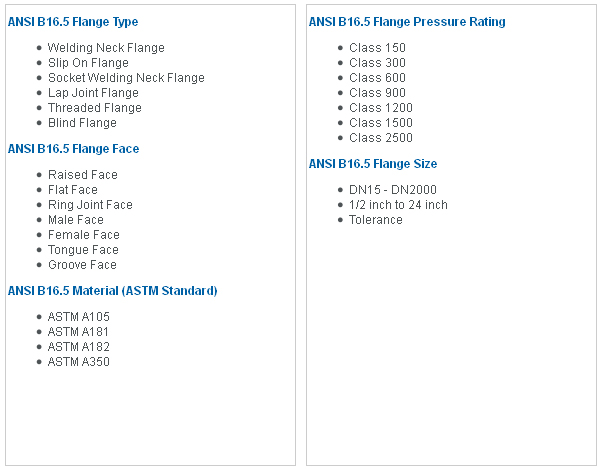Open ANSI B16.5 Flange Pressure Rating heading
The width and height of the screenshot is (602, 469).
tap(407, 22)
